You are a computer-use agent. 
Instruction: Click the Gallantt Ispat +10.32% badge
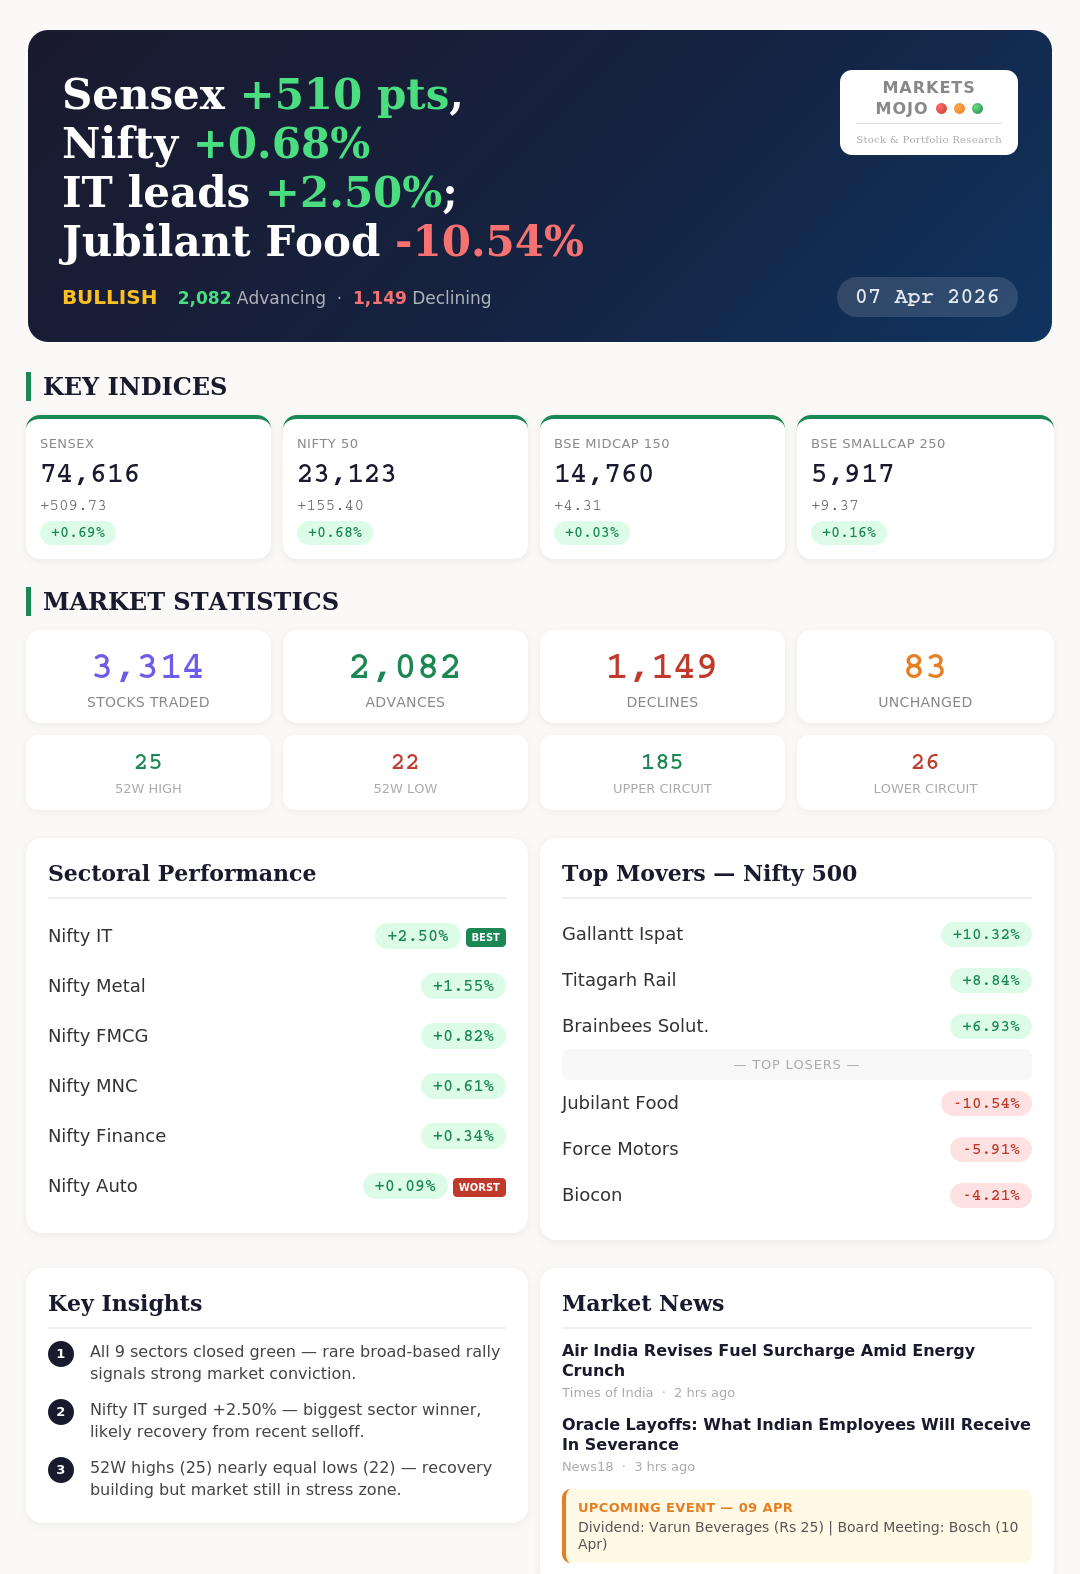[986, 934]
